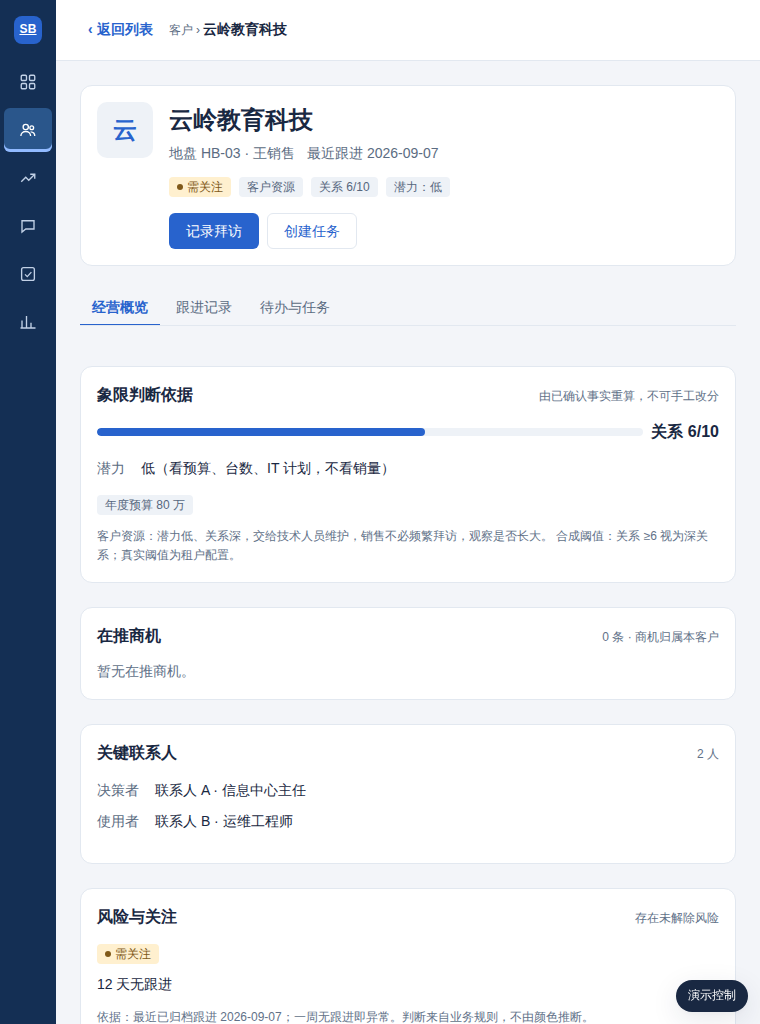Screen dimensions: 760x1024
Task: Click 创建任务 button
Action: [312, 231]
